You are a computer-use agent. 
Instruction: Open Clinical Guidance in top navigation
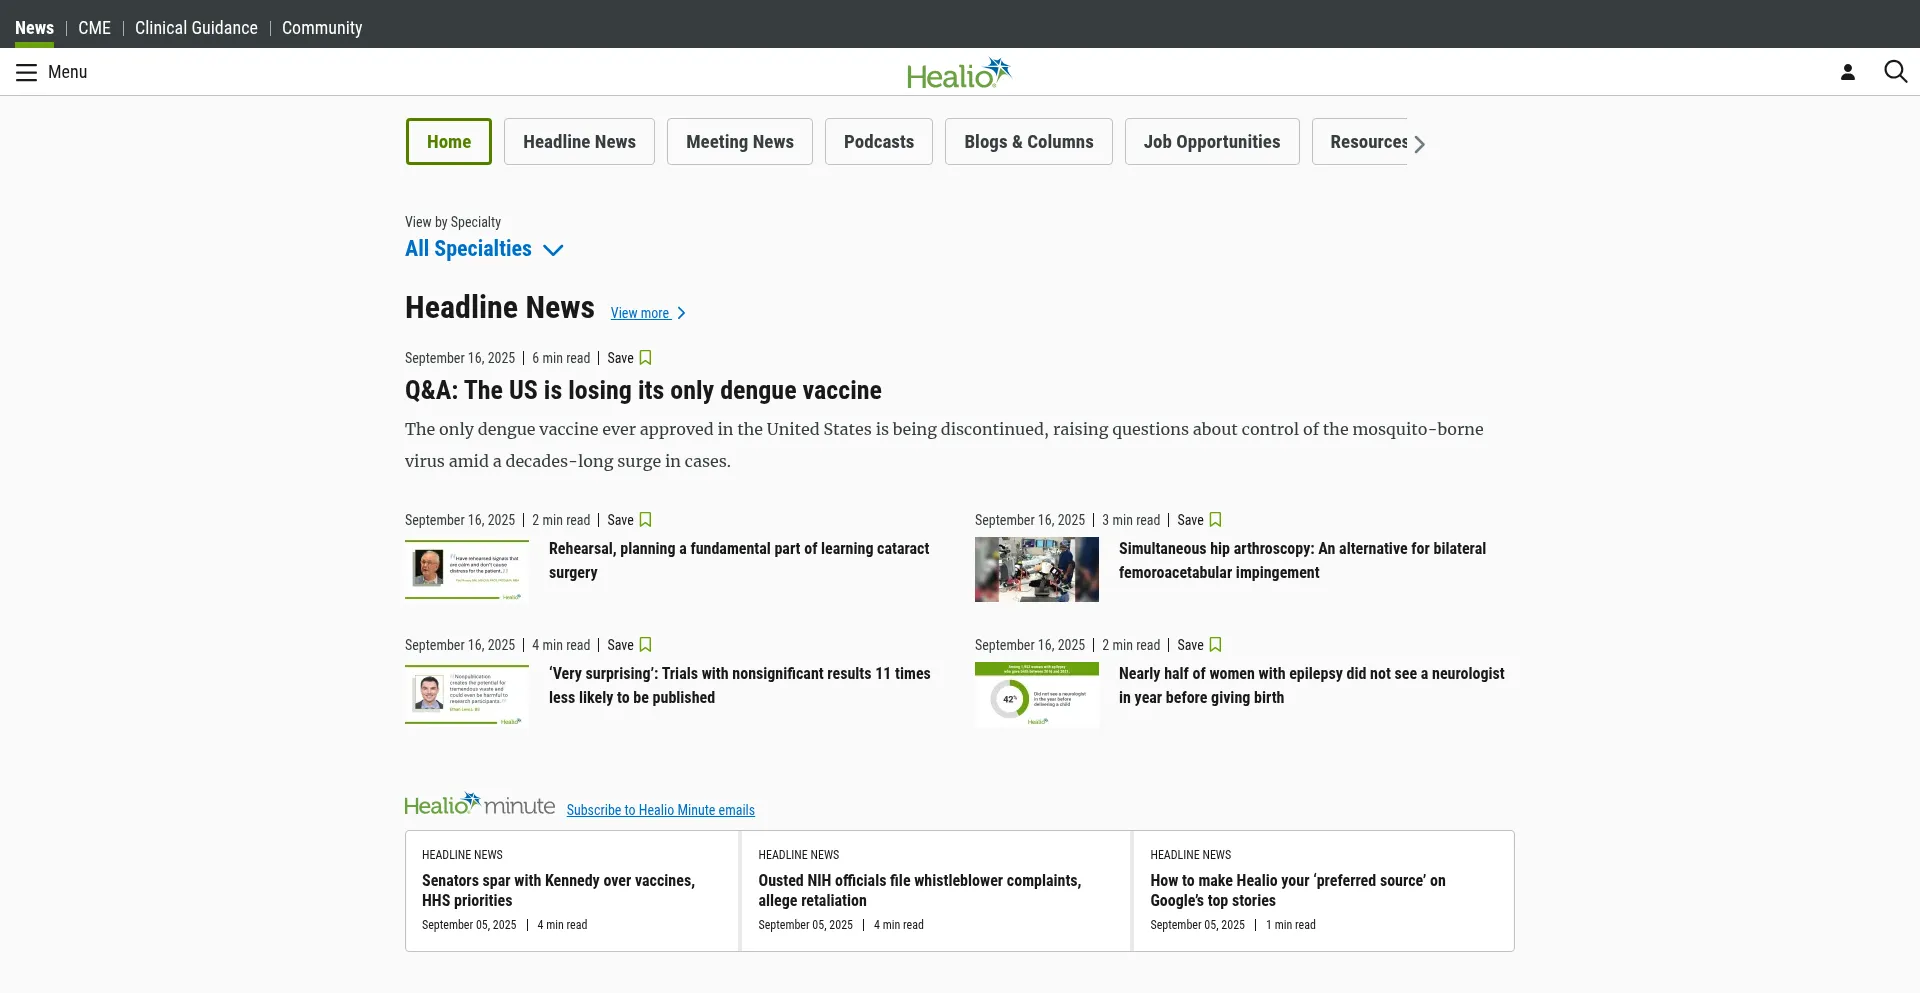(196, 28)
